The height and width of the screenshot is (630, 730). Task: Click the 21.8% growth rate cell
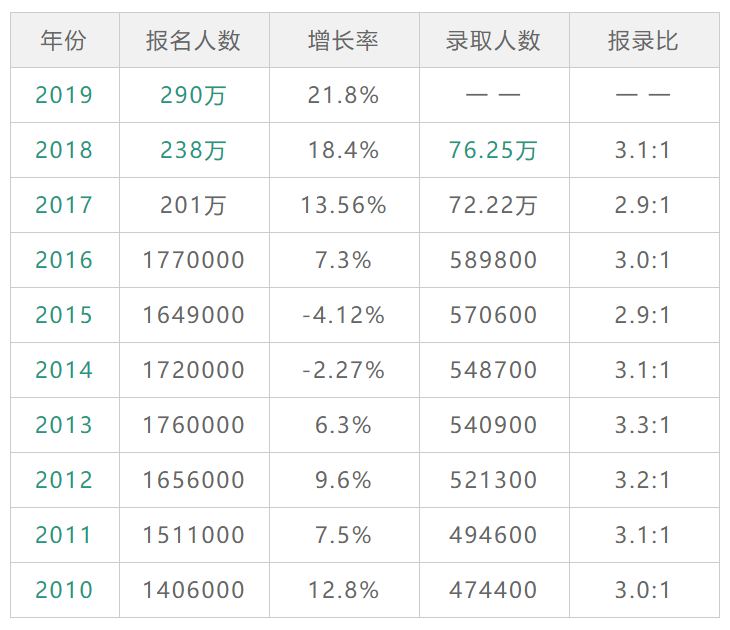[344, 95]
